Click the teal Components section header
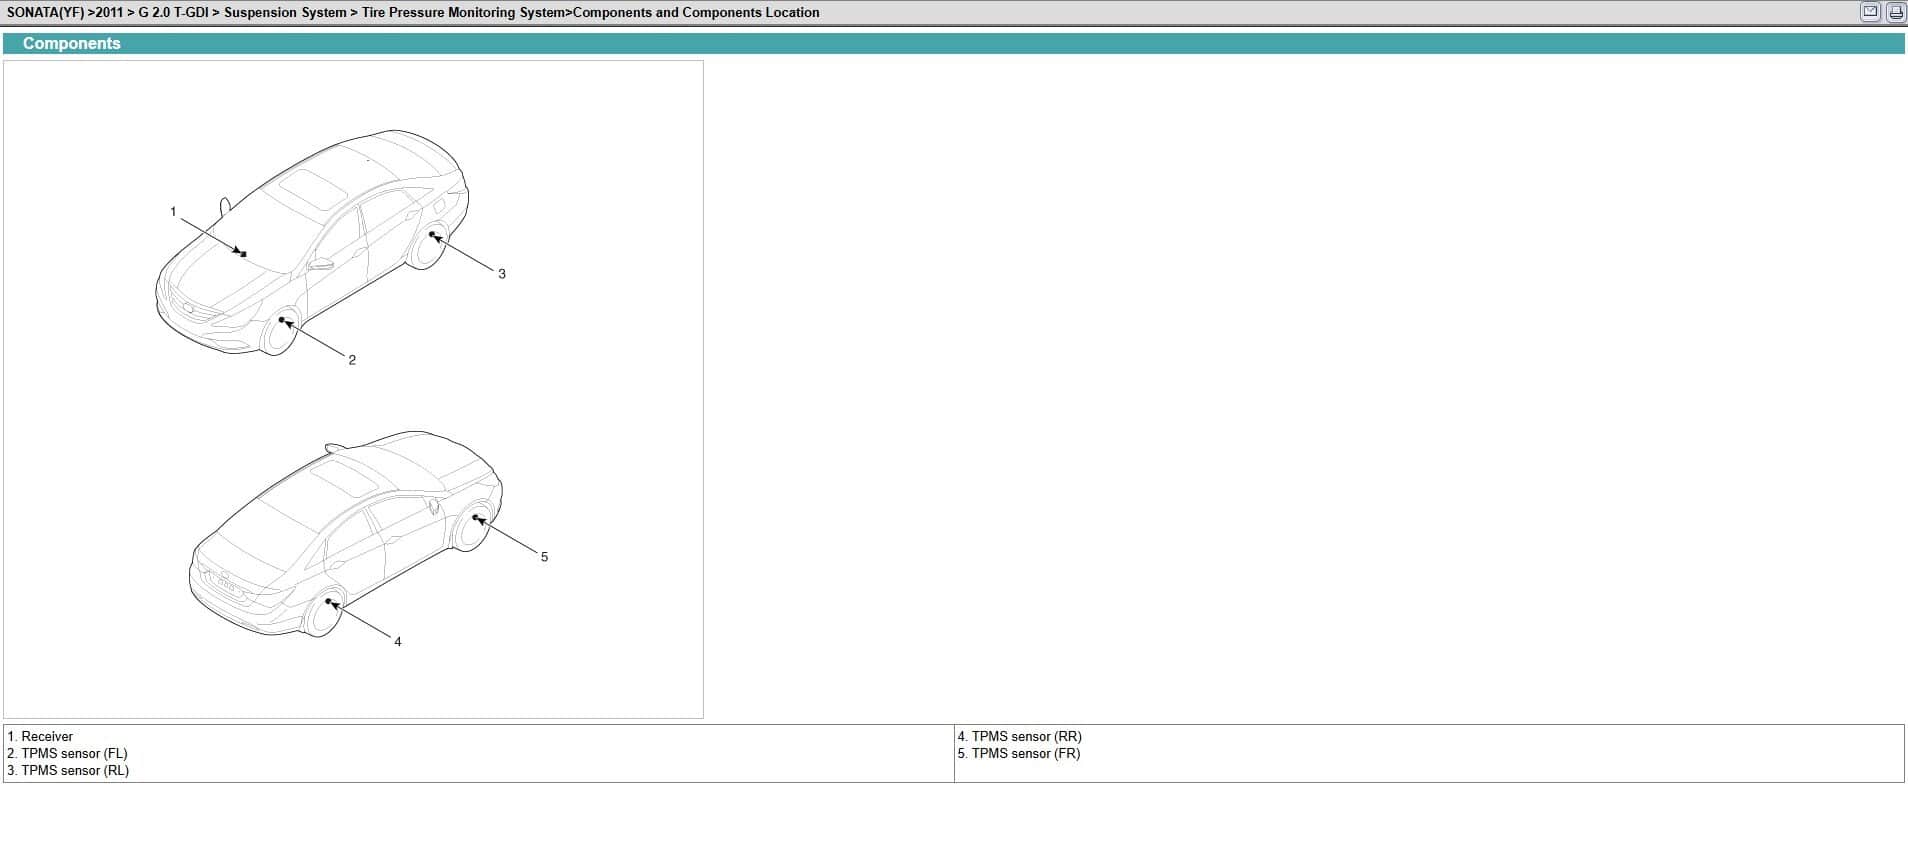 point(71,44)
